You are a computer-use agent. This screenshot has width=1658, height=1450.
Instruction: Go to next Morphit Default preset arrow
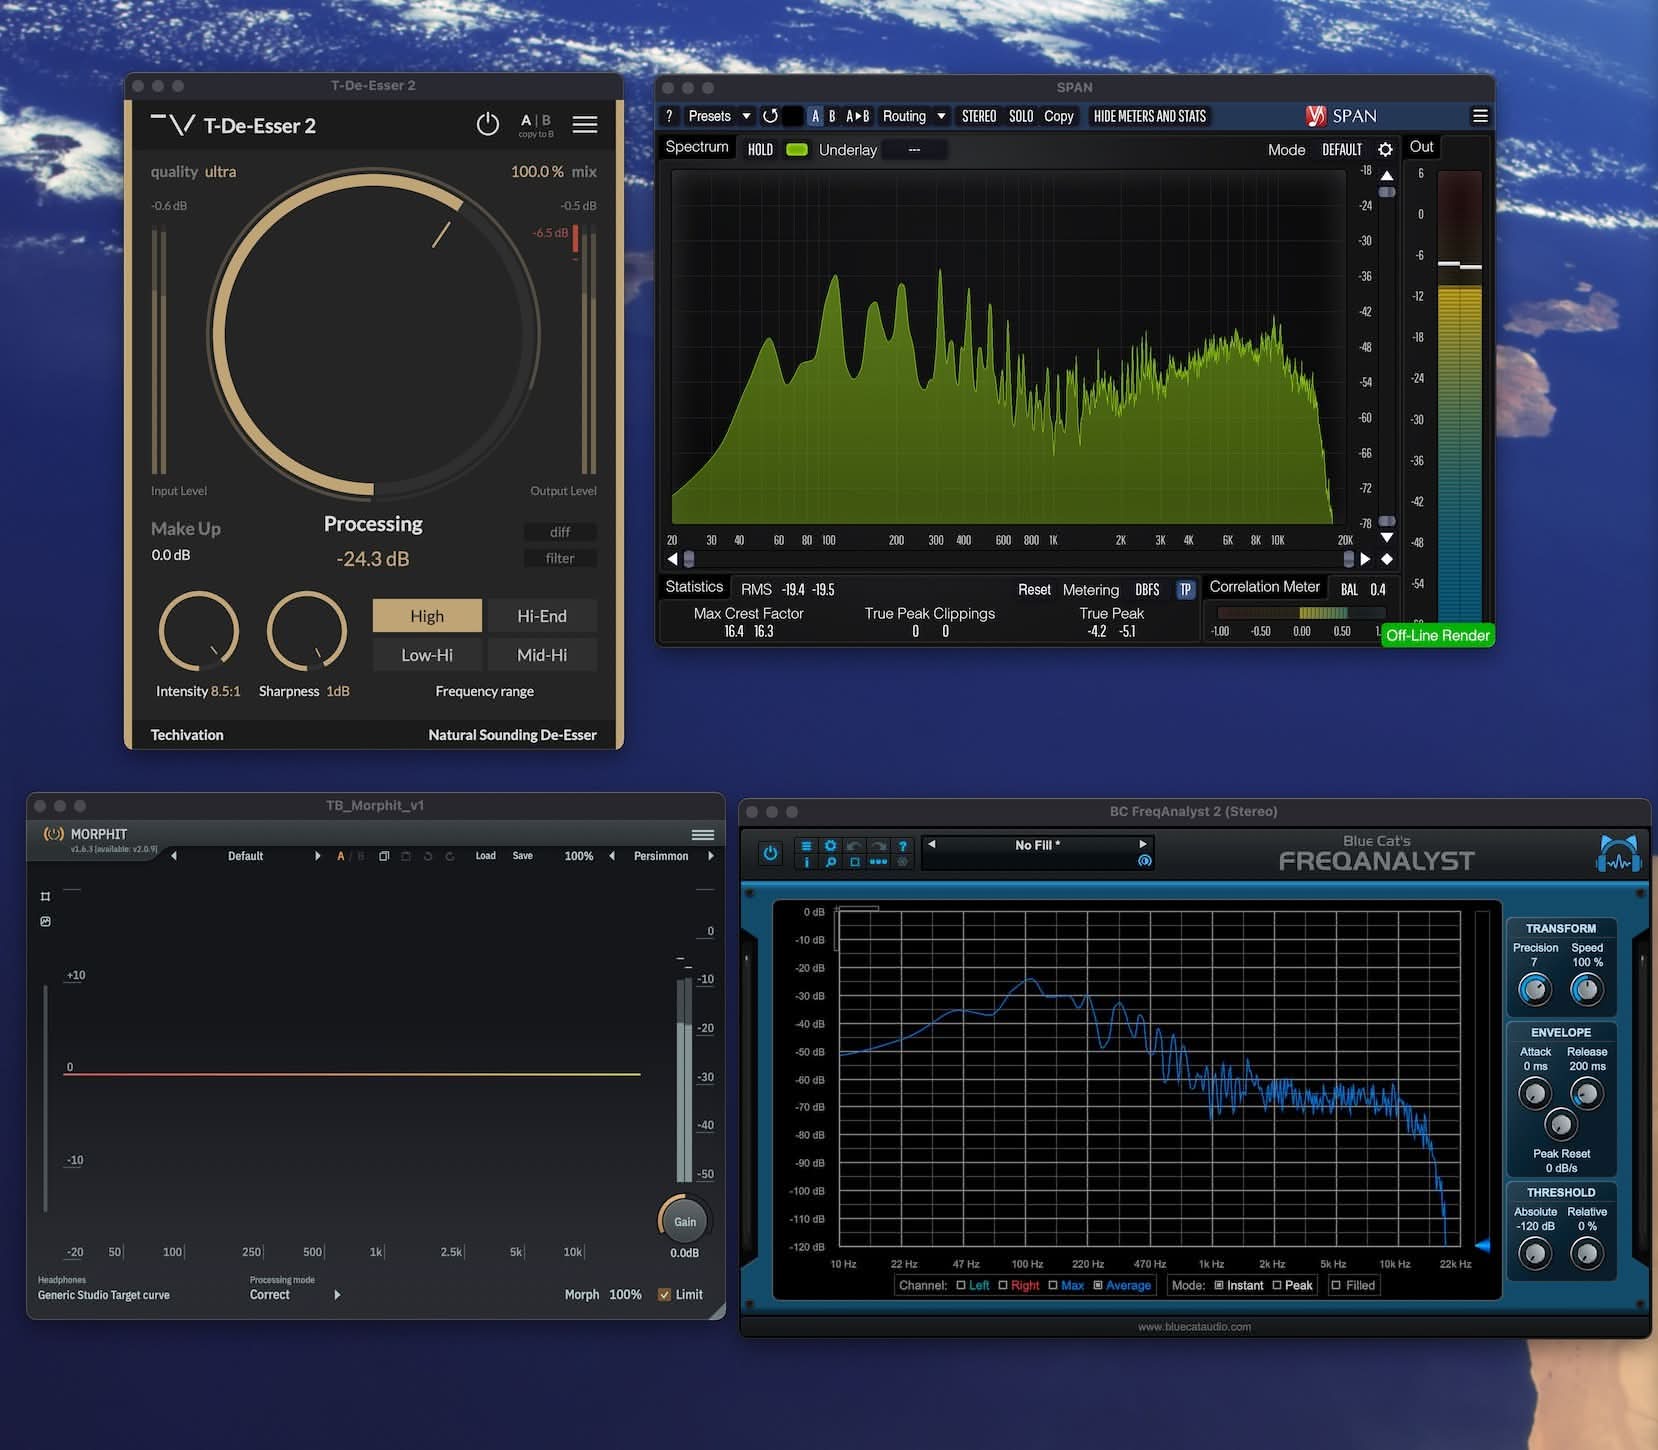tap(318, 856)
